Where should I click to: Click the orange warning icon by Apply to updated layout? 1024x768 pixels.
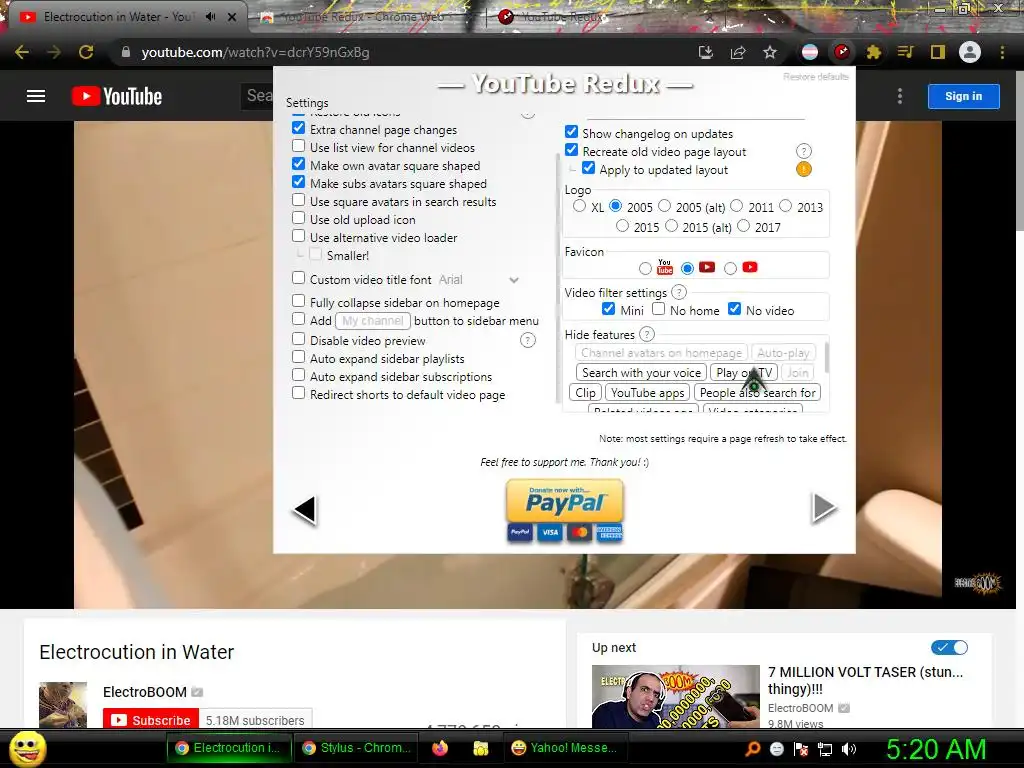804,170
